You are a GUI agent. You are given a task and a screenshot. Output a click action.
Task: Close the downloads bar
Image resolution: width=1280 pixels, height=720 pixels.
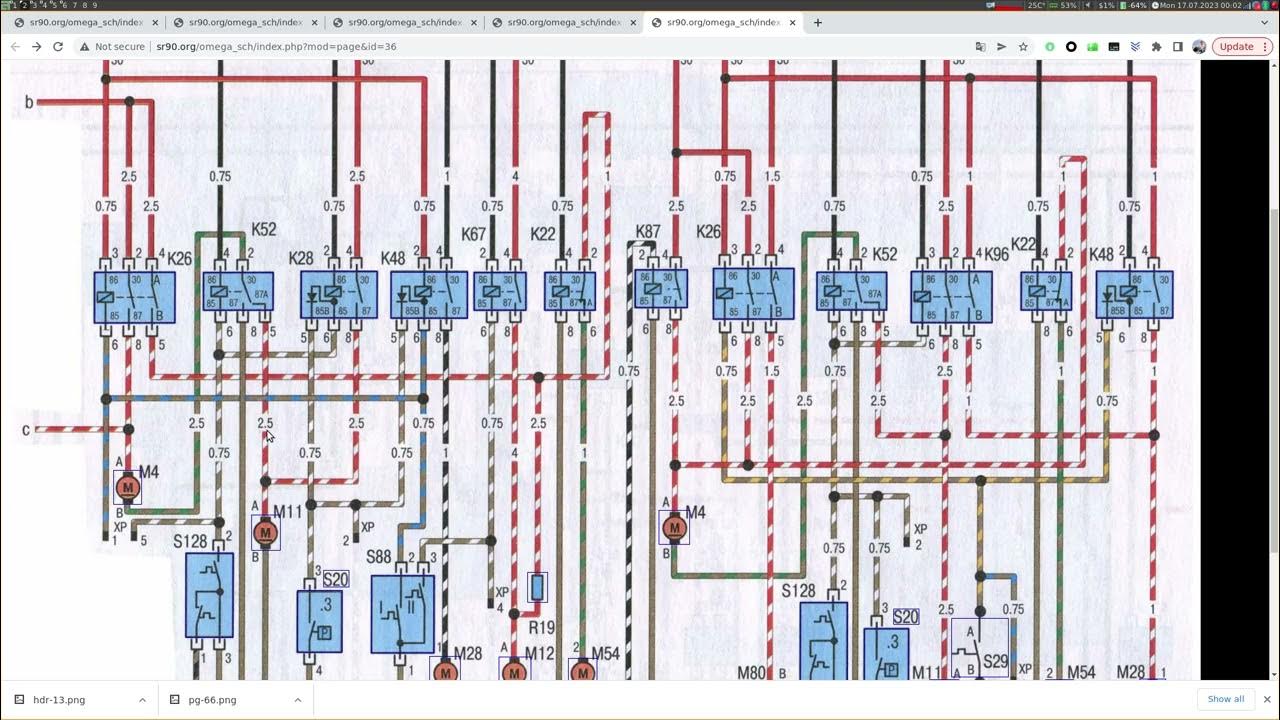tap(1266, 699)
